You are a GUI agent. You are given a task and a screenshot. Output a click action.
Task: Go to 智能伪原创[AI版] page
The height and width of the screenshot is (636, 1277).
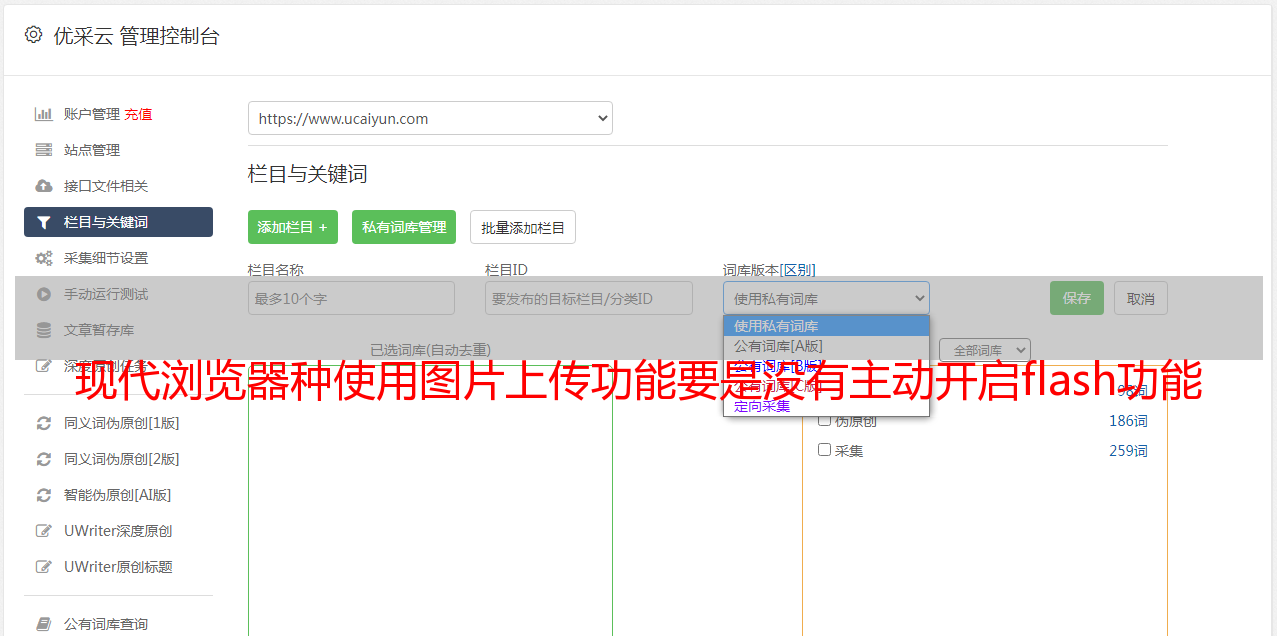[x=118, y=495]
